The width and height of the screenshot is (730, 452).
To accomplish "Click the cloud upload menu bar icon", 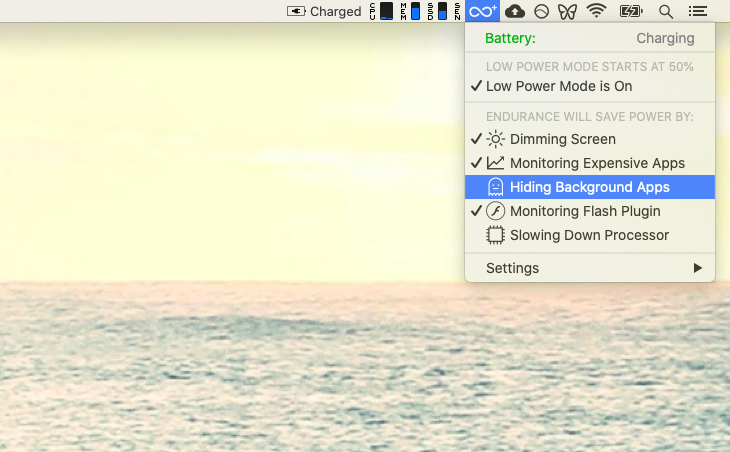I will coord(515,11).
